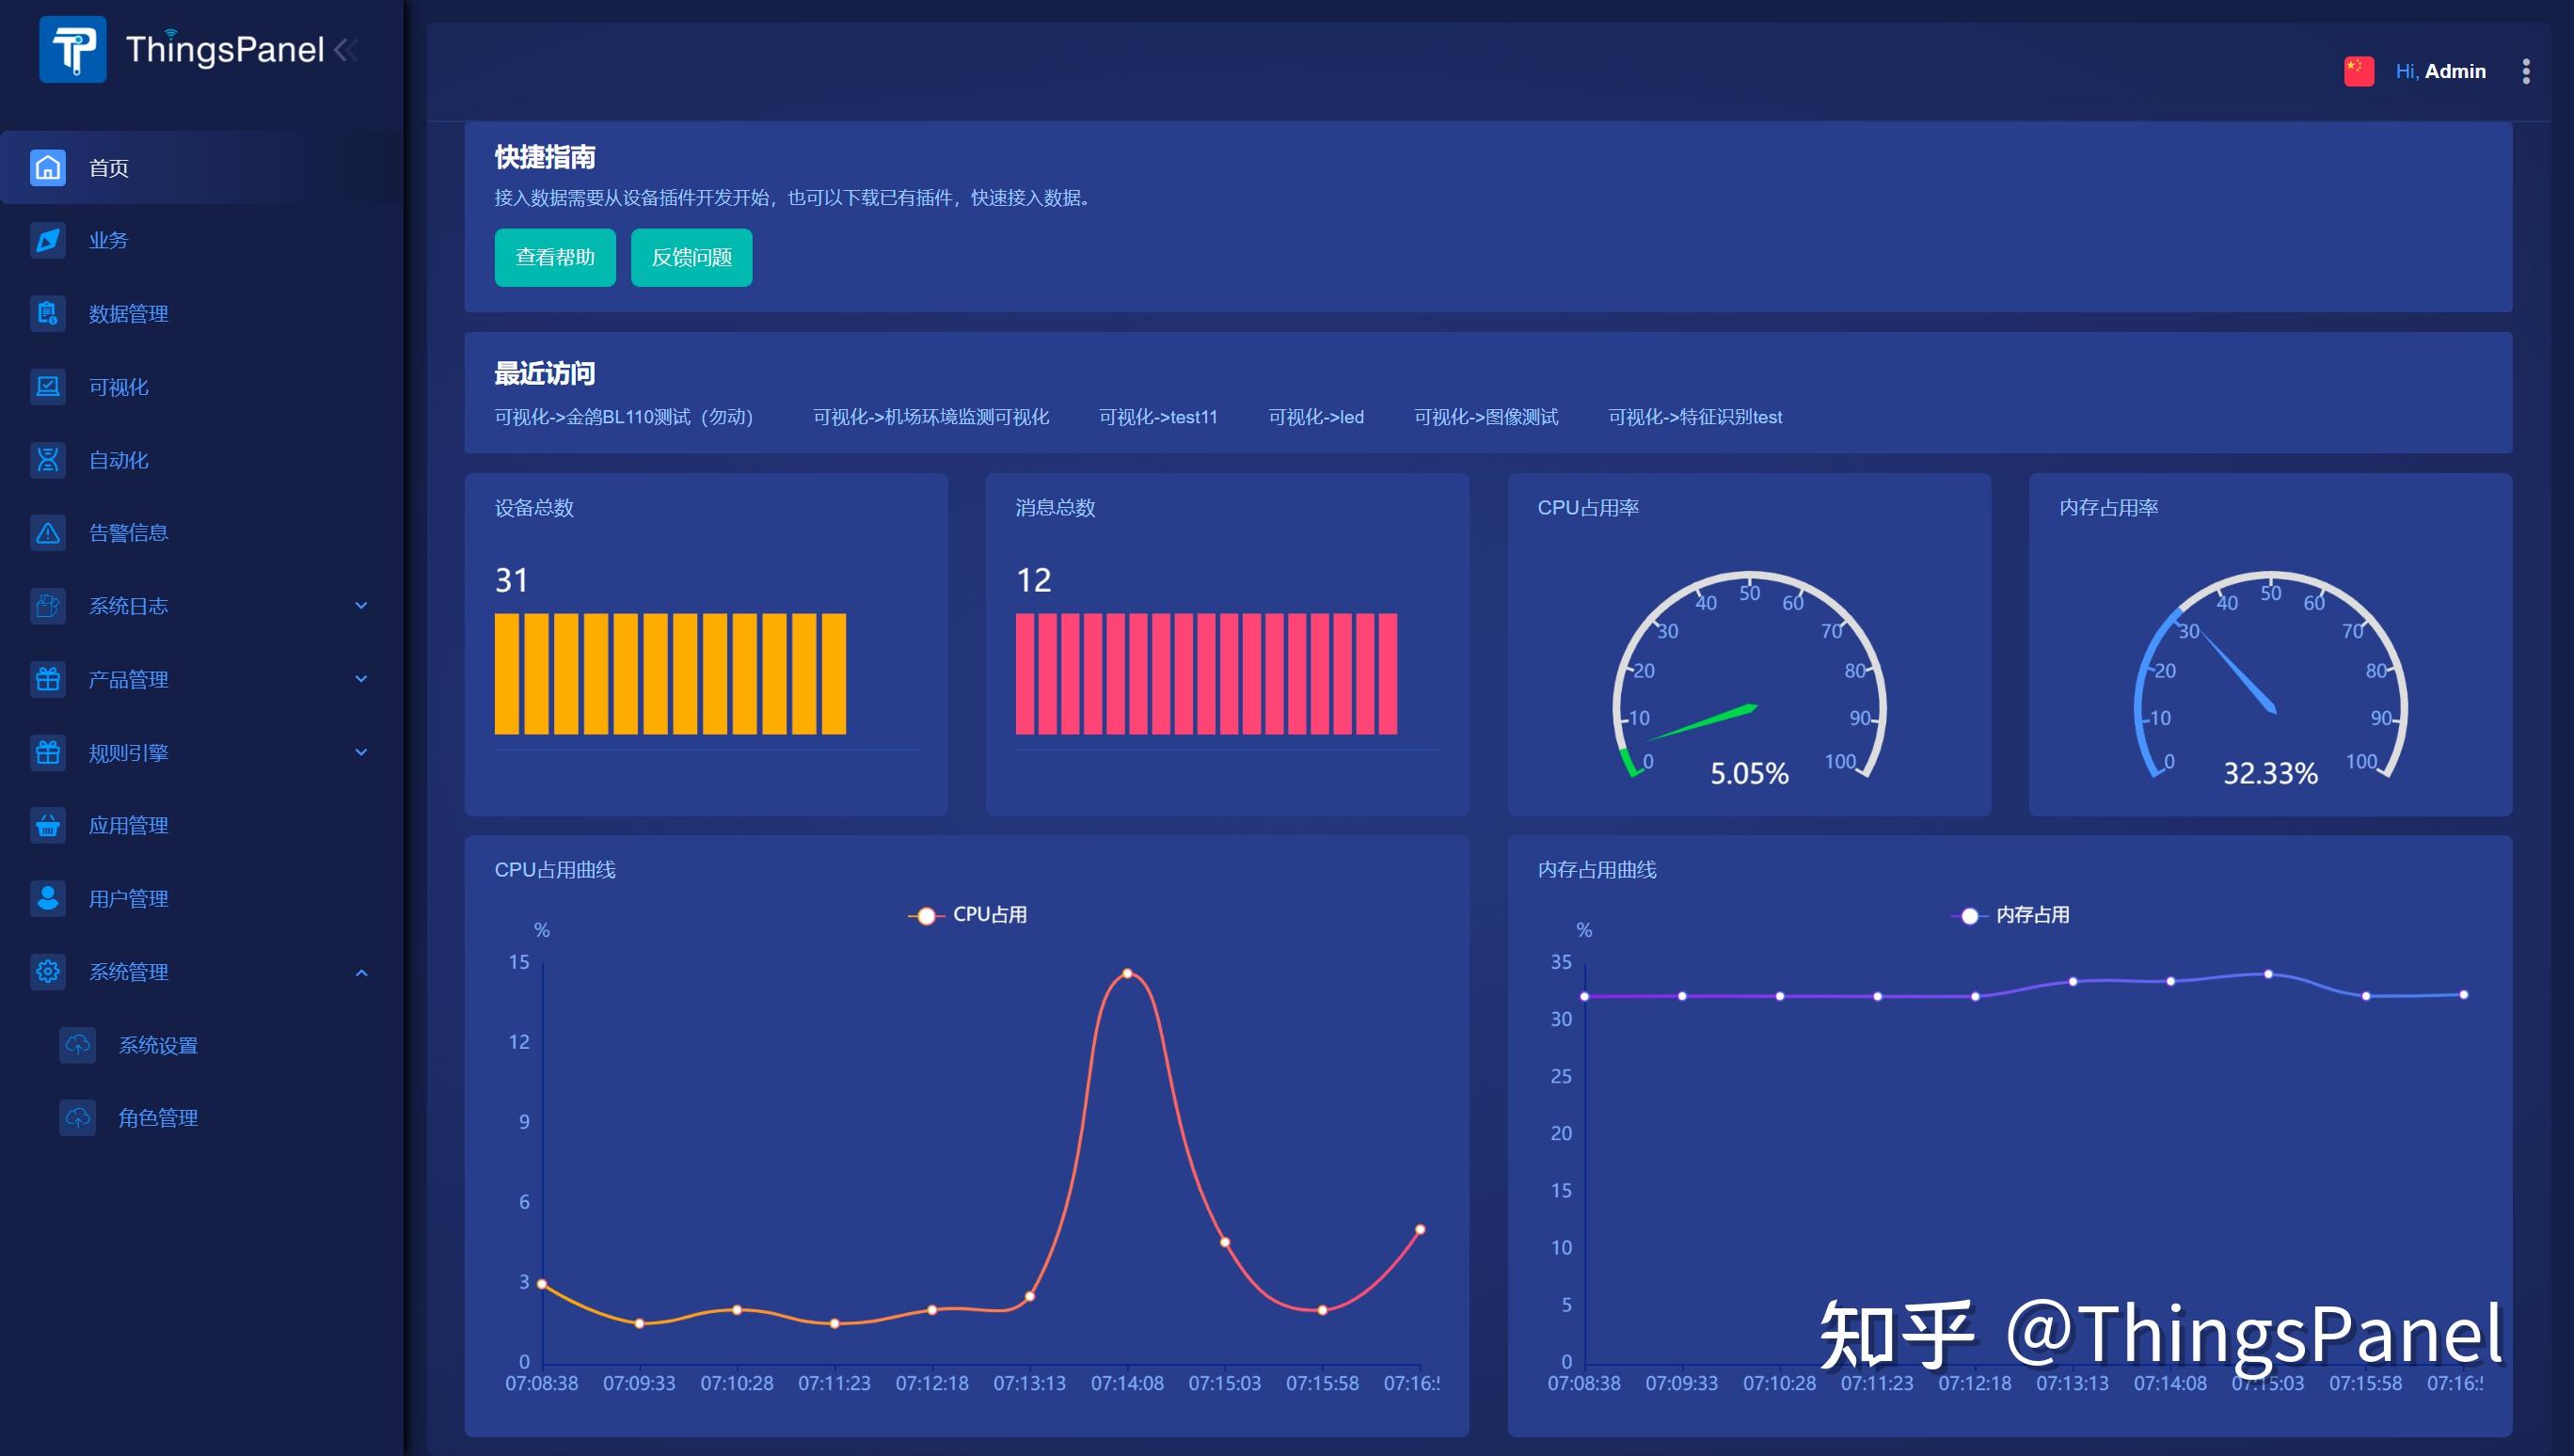Collapse the sidebar with the double-chevron toggle
The image size is (2574, 1456).
(x=348, y=52)
